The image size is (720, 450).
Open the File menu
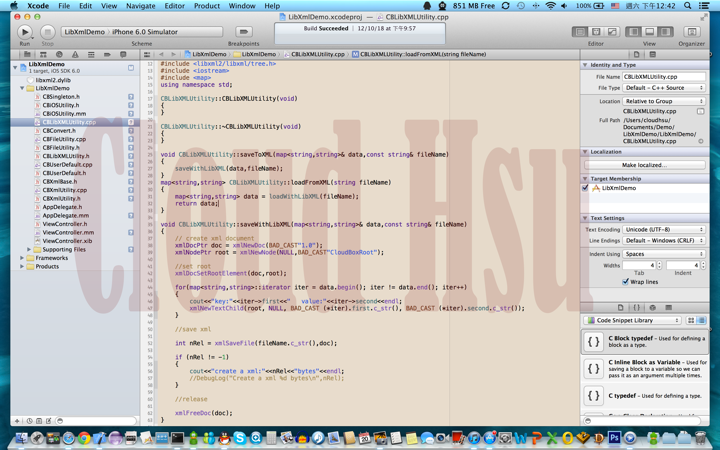pos(64,6)
